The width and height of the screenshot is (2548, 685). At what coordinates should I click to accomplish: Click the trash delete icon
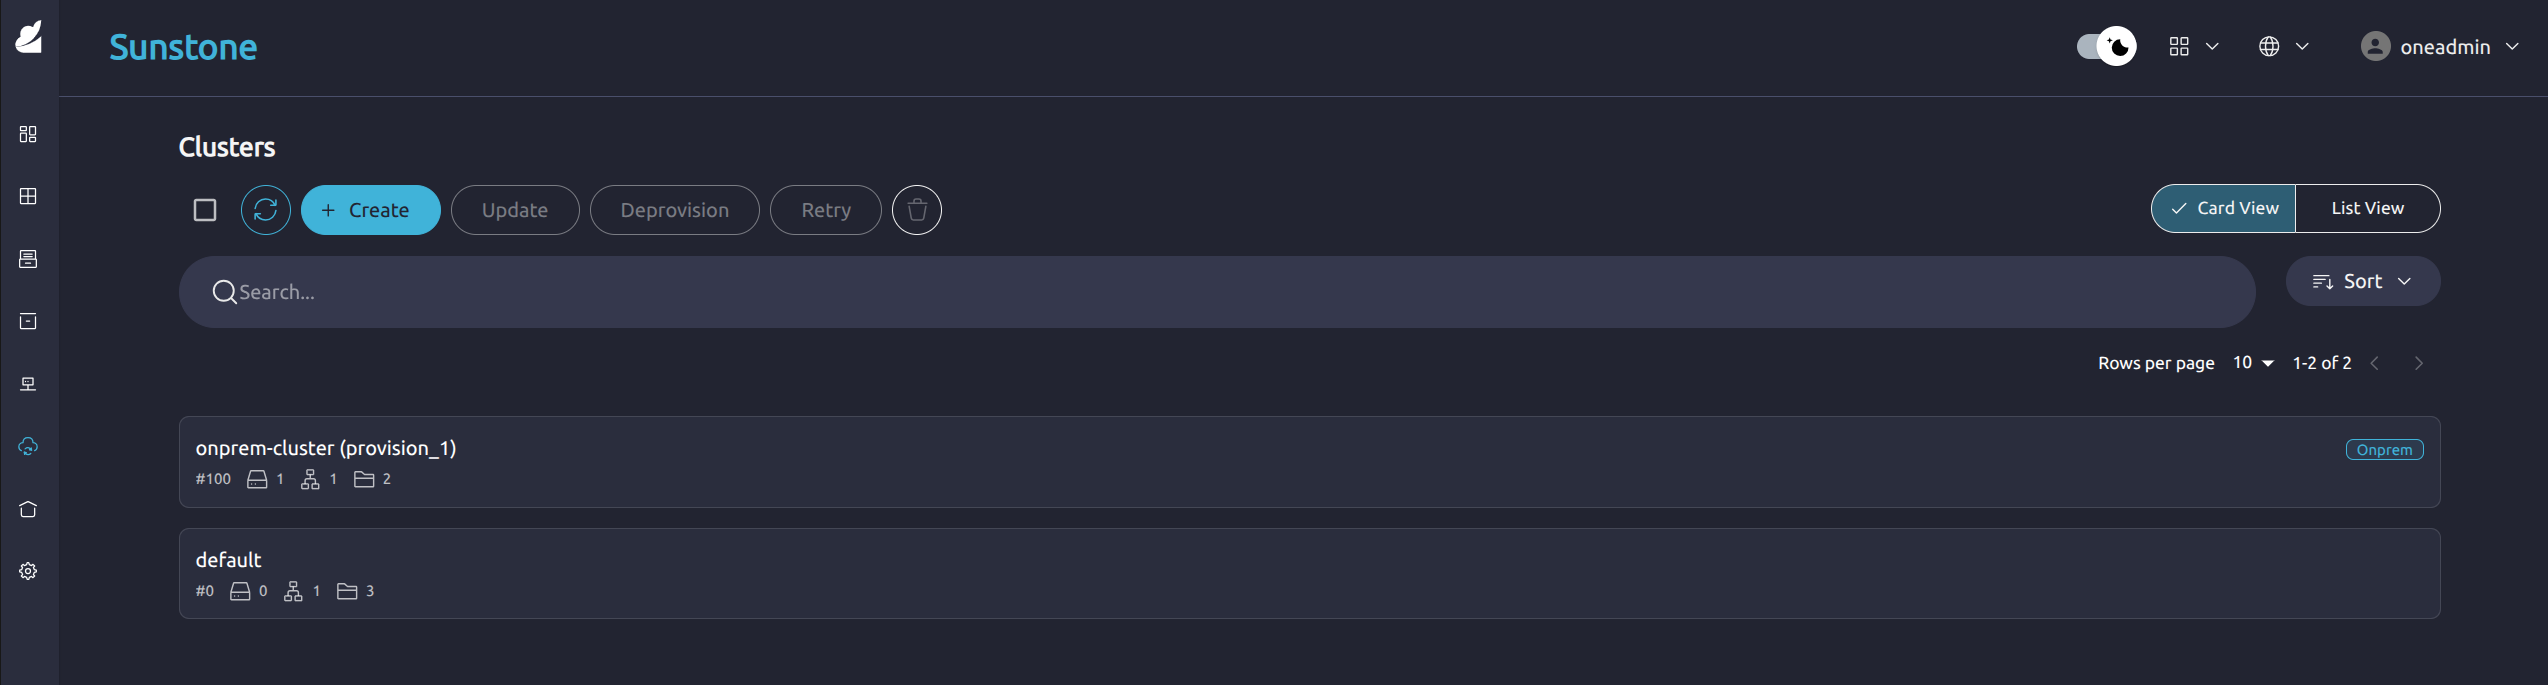[x=916, y=210]
